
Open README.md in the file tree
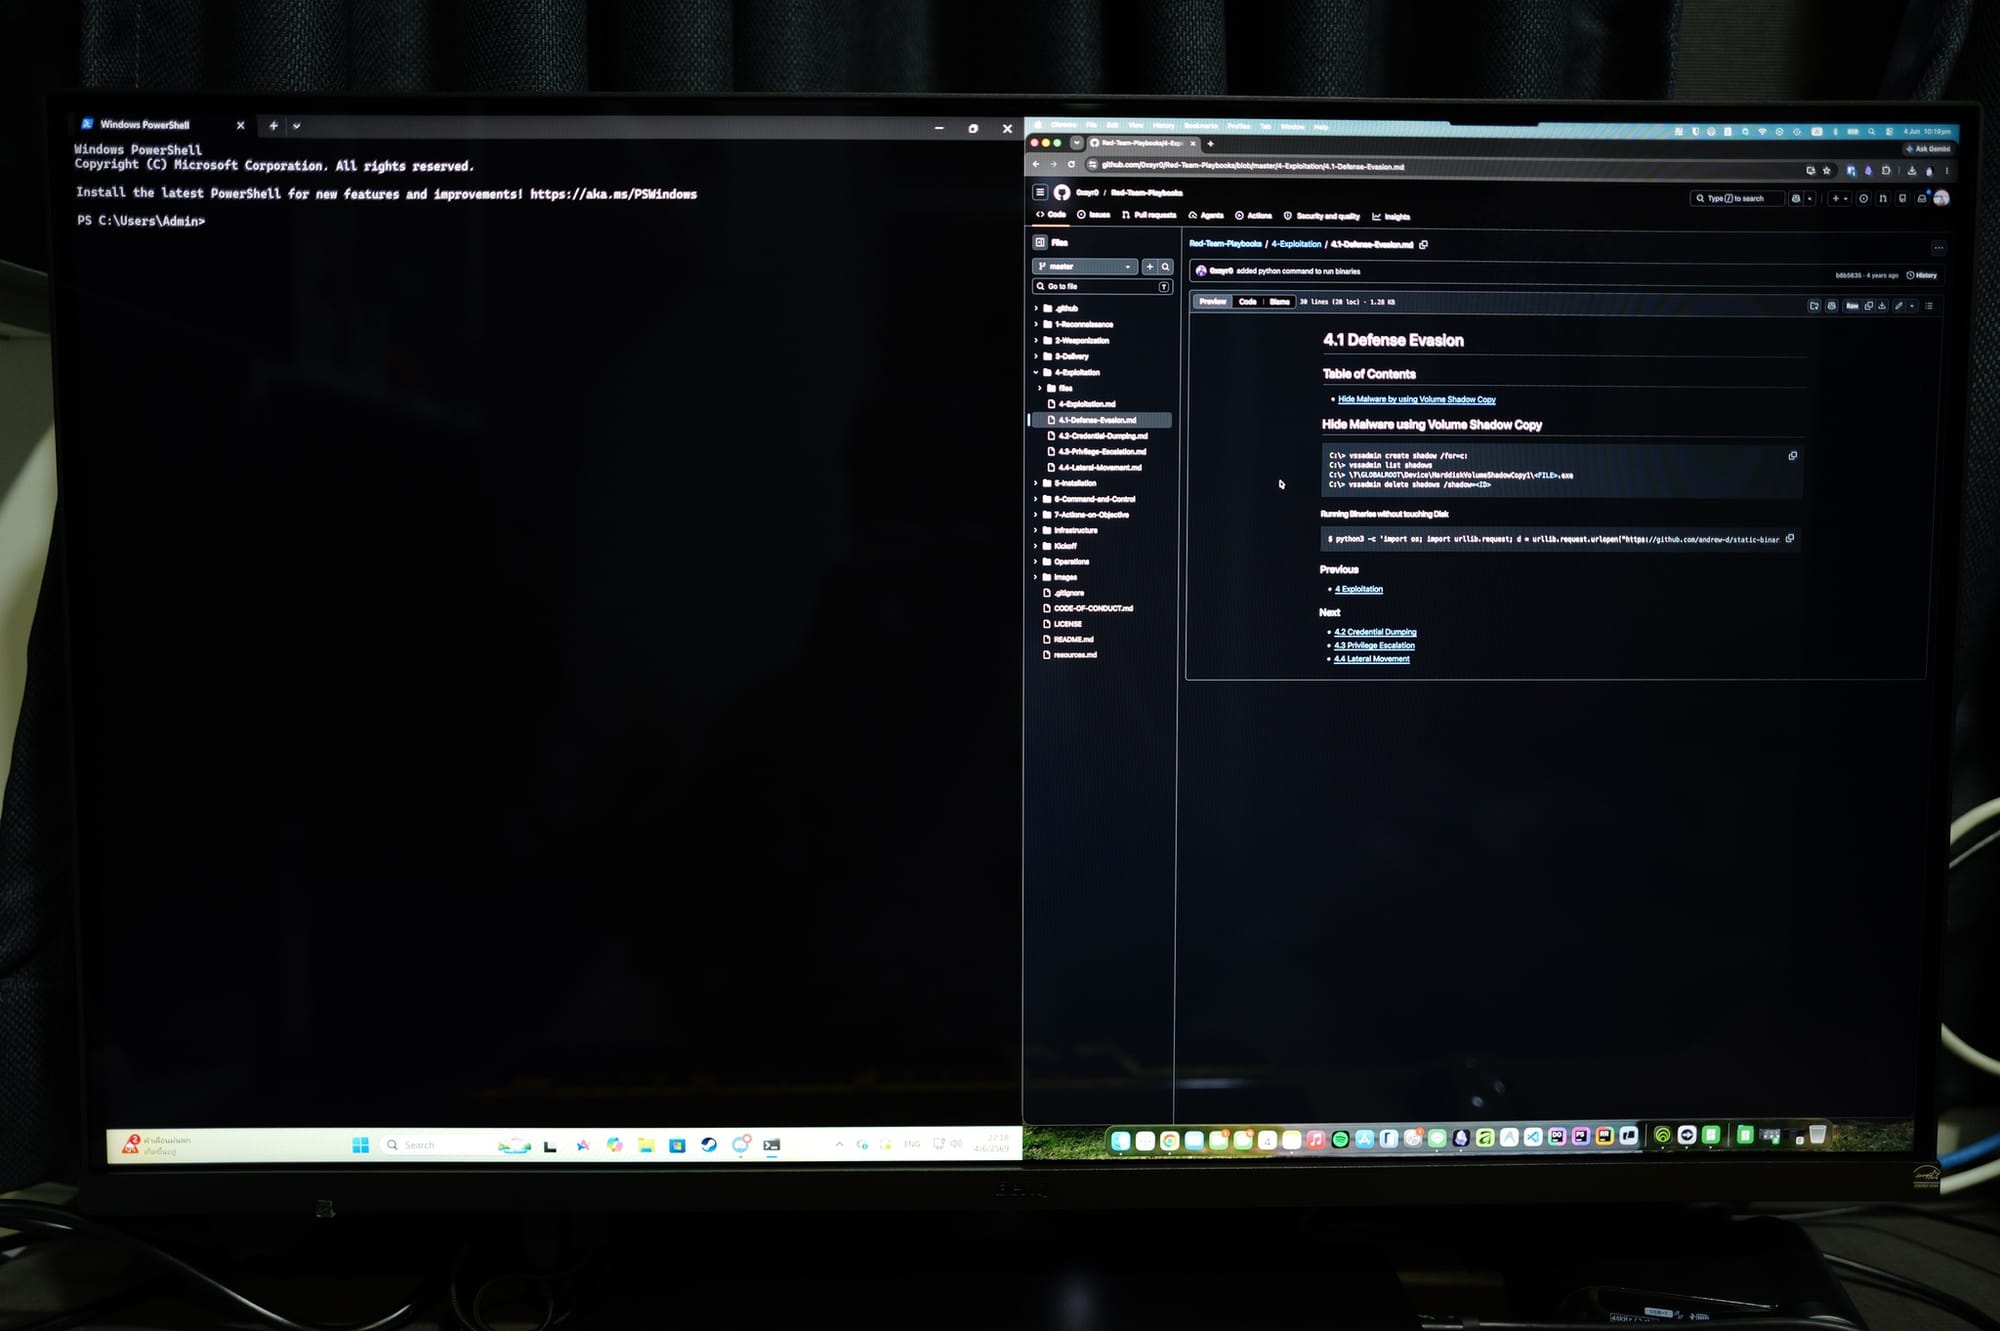1073,640
